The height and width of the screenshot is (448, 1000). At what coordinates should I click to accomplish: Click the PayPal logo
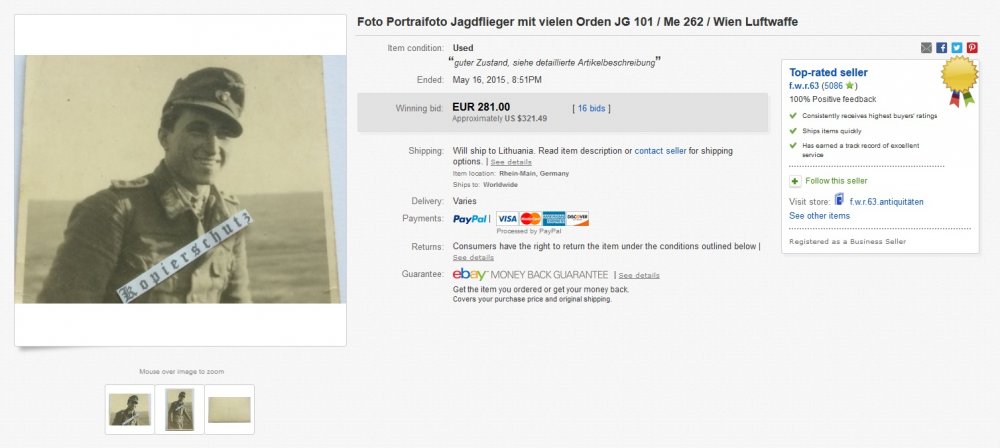pyautogui.click(x=470, y=219)
